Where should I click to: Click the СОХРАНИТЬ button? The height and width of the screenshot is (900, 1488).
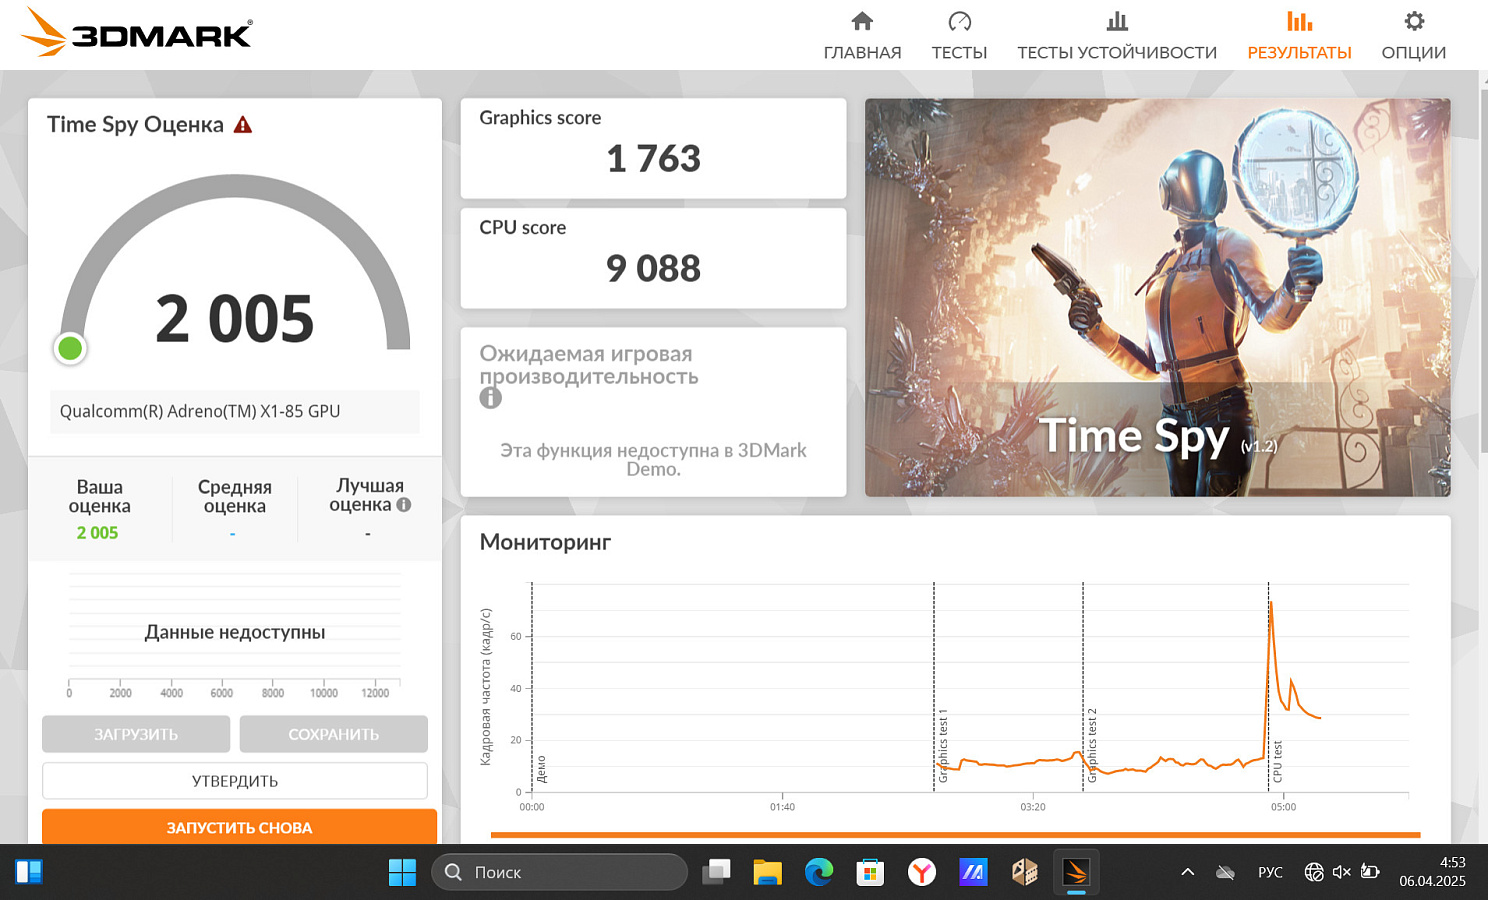(334, 734)
